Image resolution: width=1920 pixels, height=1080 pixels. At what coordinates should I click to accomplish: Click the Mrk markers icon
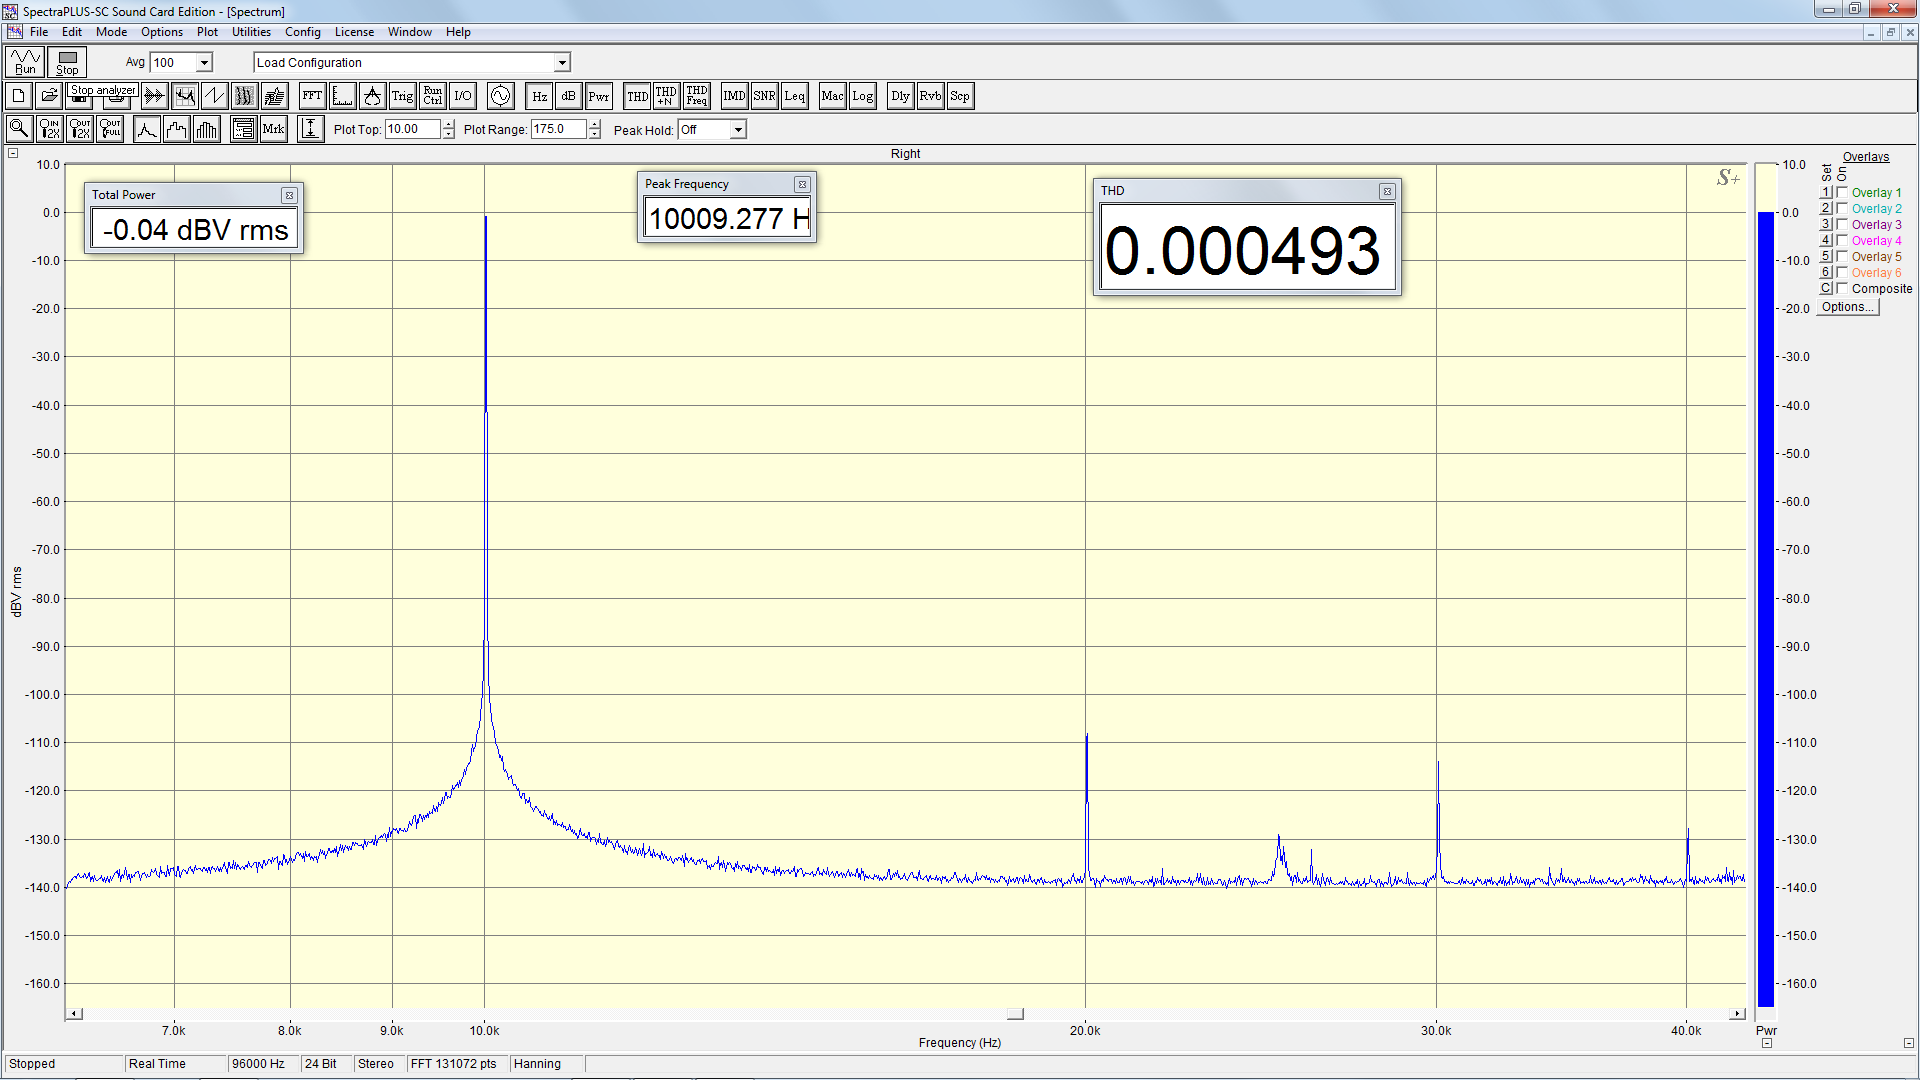pyautogui.click(x=273, y=129)
